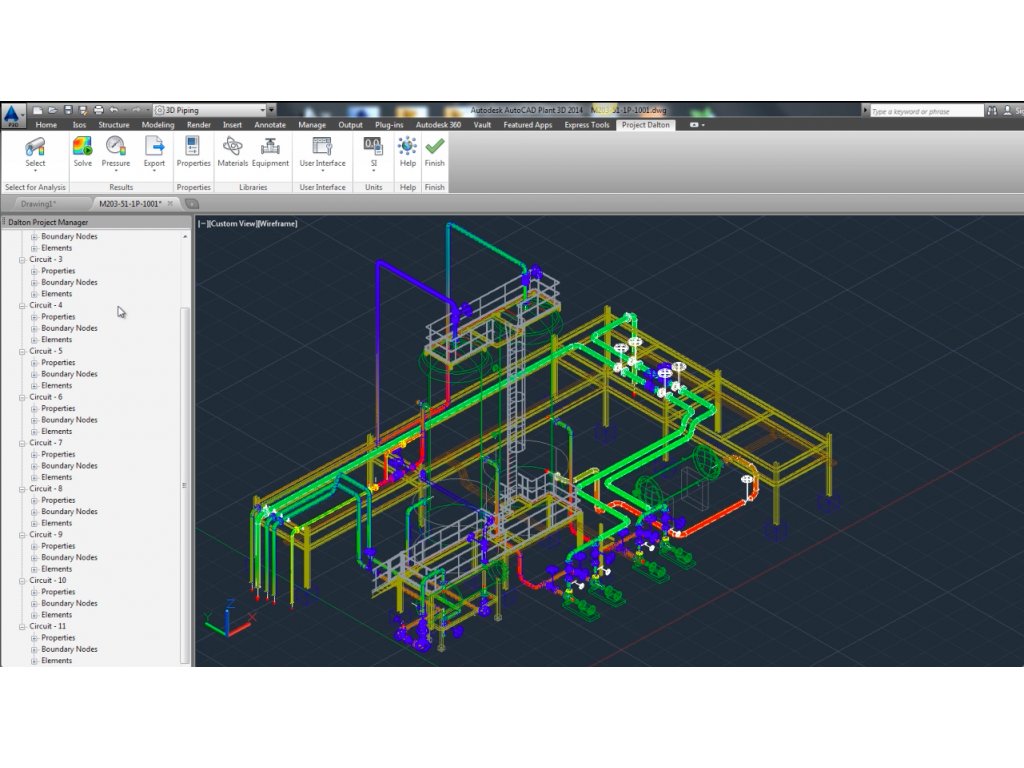Click the scroll up arrow in project tree

click(x=185, y=236)
